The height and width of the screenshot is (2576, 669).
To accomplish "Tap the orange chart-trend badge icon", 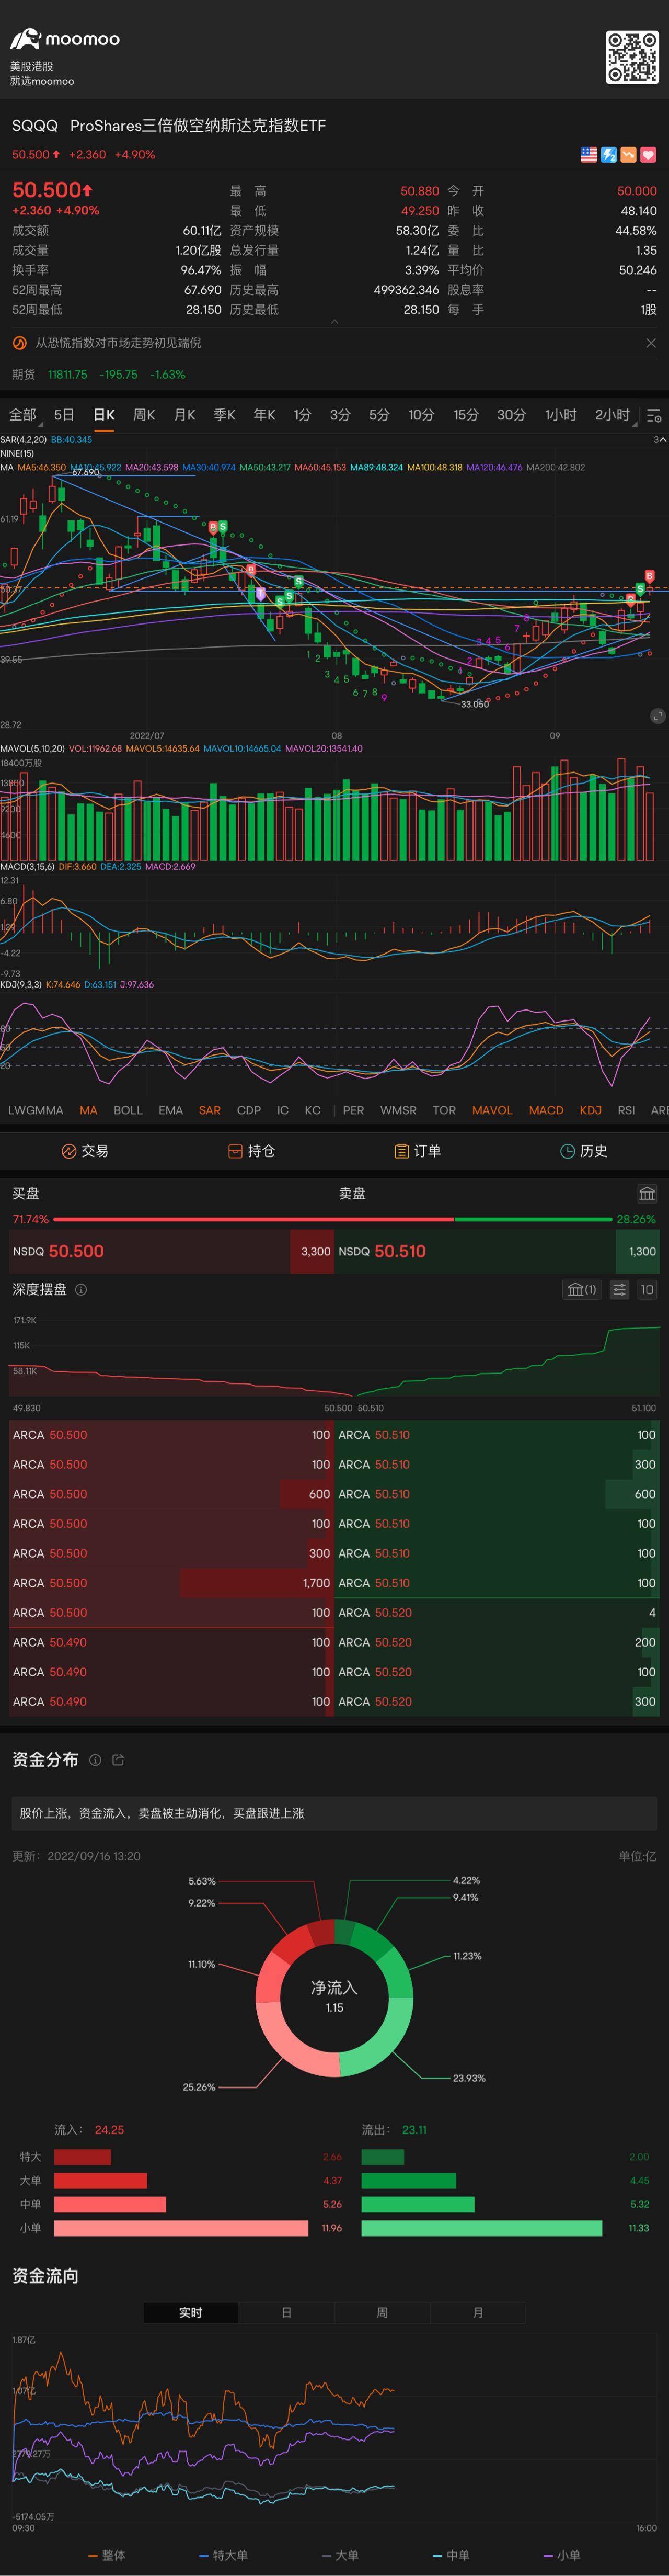I will pyautogui.click(x=628, y=155).
